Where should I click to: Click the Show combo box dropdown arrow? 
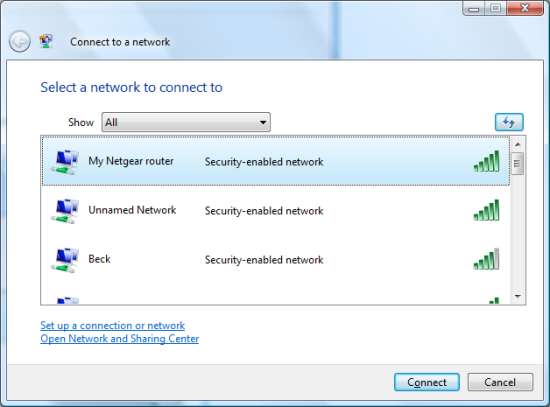tap(263, 122)
